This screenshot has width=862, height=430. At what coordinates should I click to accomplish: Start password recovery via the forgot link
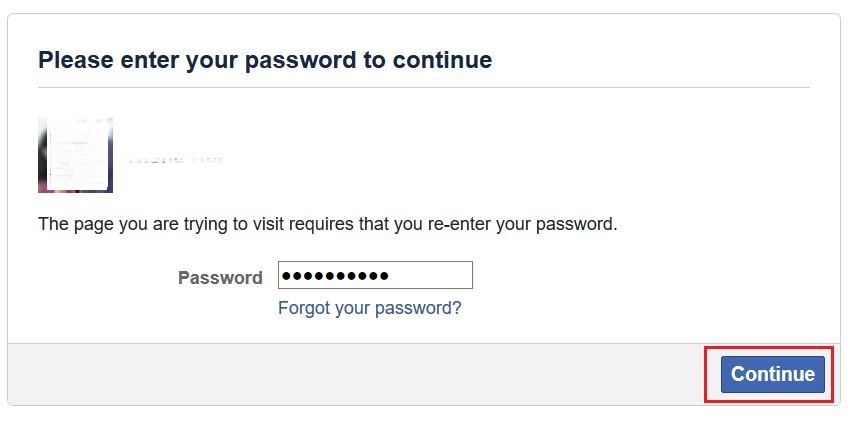click(x=369, y=308)
